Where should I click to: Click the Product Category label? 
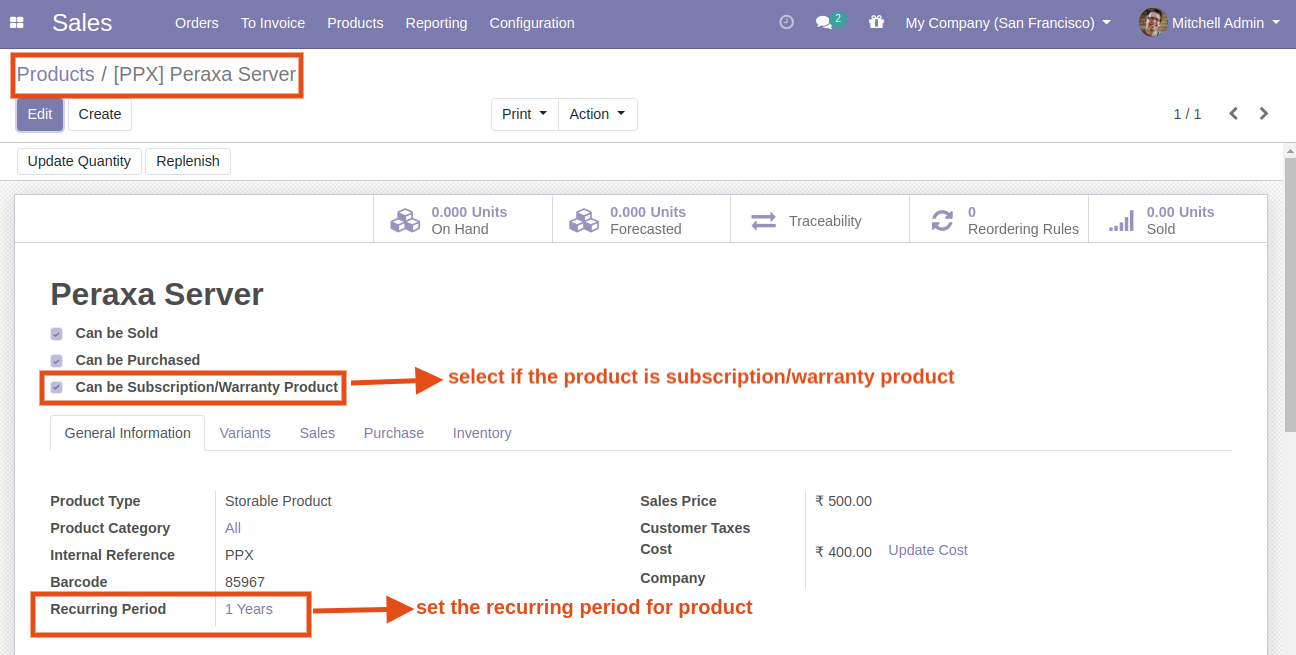tap(110, 528)
